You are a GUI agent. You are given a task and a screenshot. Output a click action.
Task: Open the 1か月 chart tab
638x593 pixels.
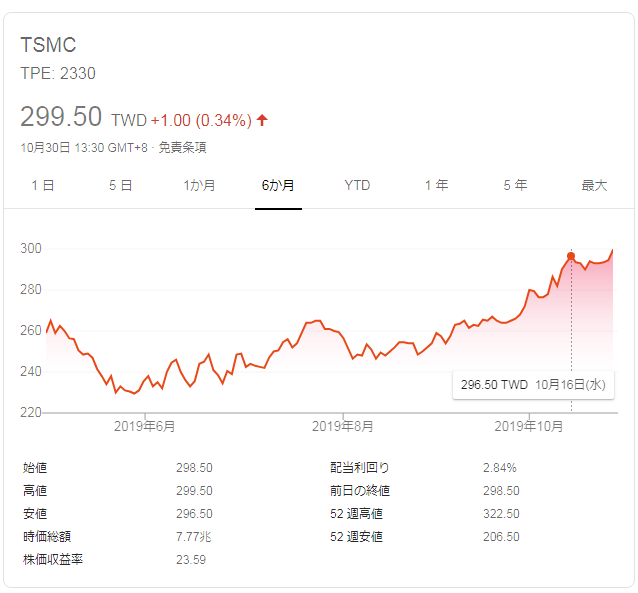click(200, 185)
